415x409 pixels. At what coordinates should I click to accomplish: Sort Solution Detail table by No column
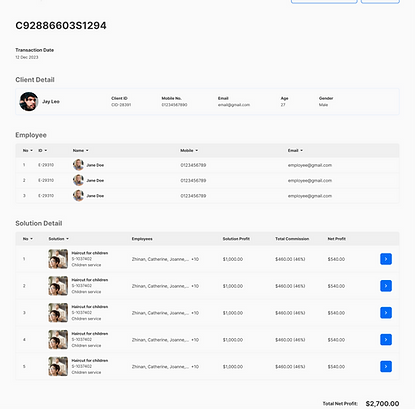[x=28, y=239]
